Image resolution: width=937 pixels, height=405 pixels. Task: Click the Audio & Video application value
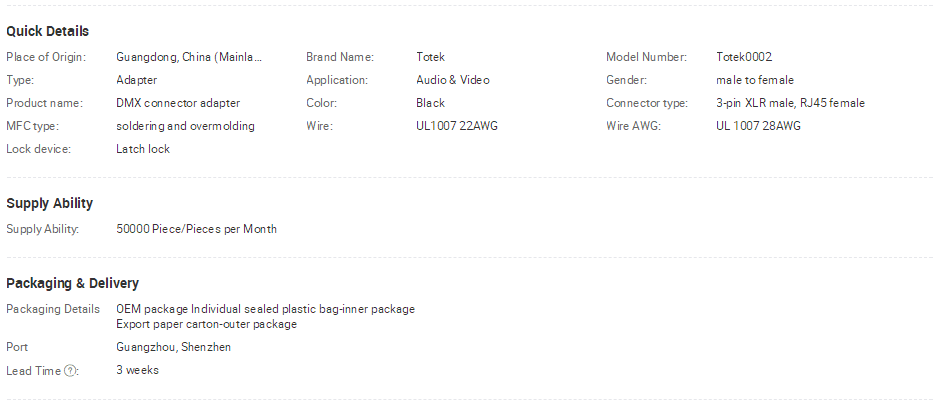click(452, 80)
